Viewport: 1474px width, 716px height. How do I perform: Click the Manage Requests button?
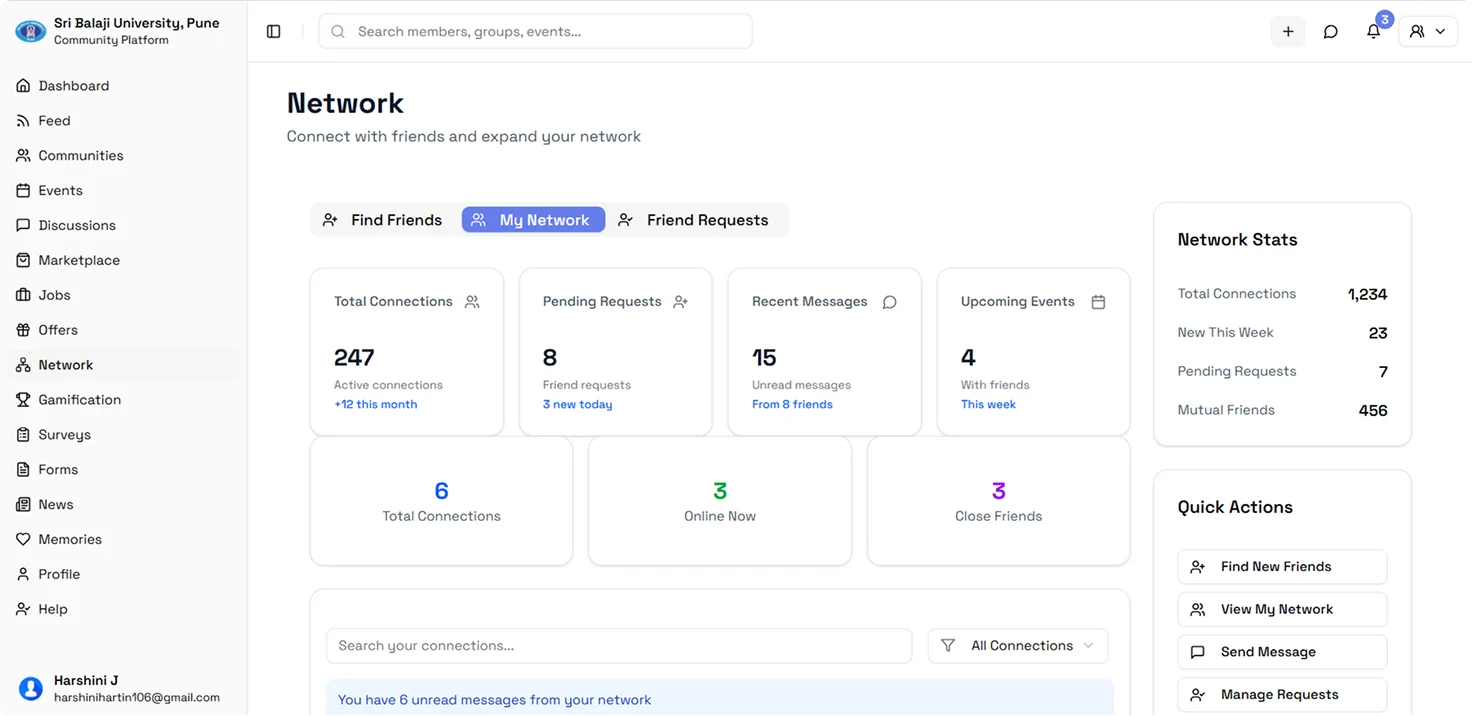pos(1282,695)
